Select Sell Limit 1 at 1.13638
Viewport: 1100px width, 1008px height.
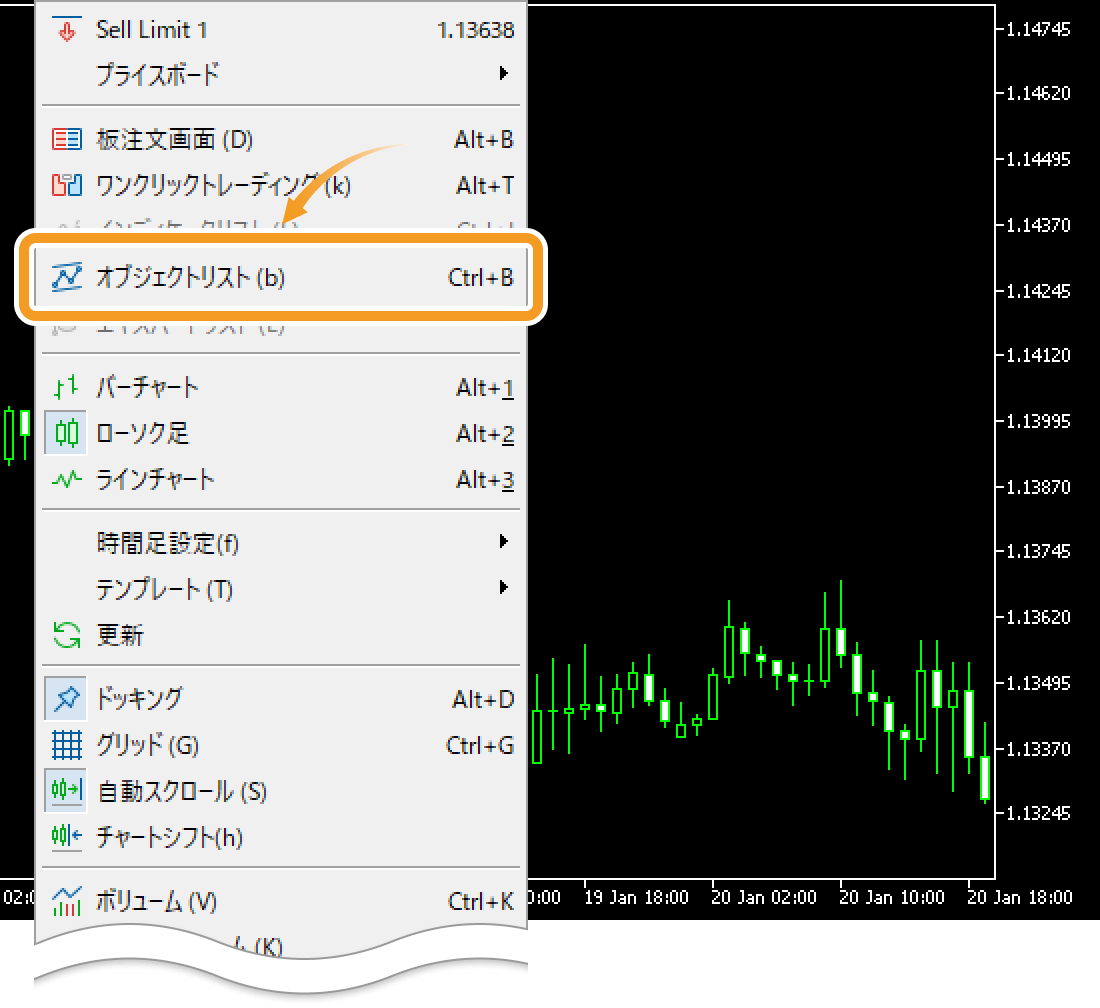click(x=281, y=29)
